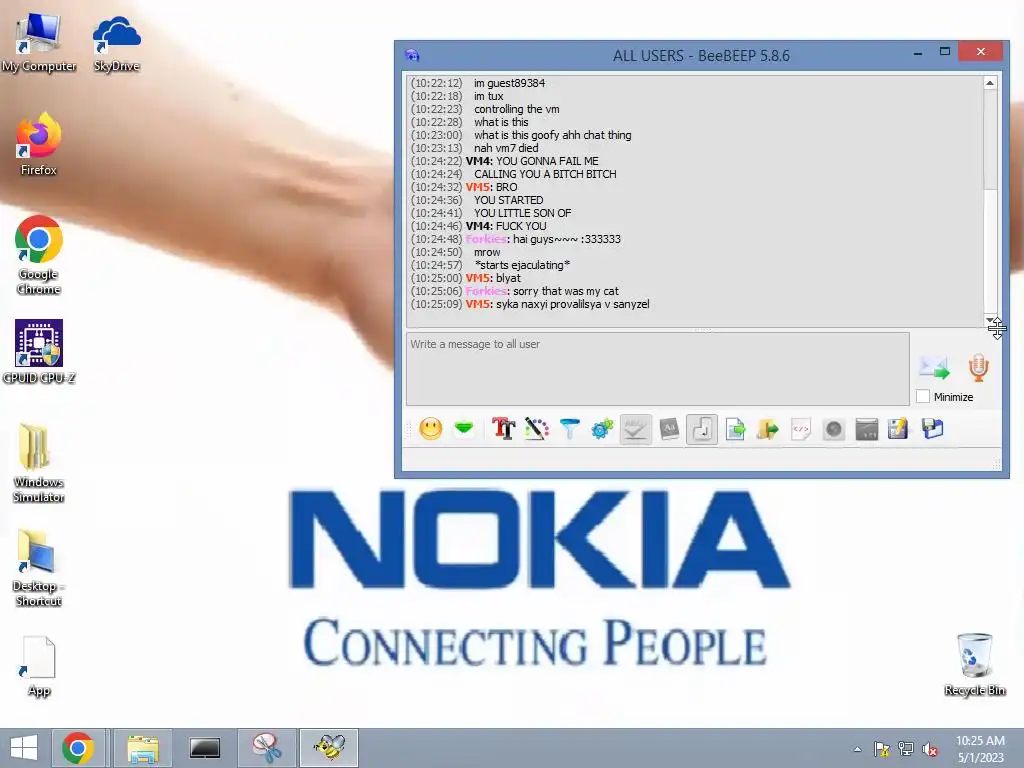The width and height of the screenshot is (1024, 768).
Task: Record voice message with microphone icon
Action: click(978, 368)
